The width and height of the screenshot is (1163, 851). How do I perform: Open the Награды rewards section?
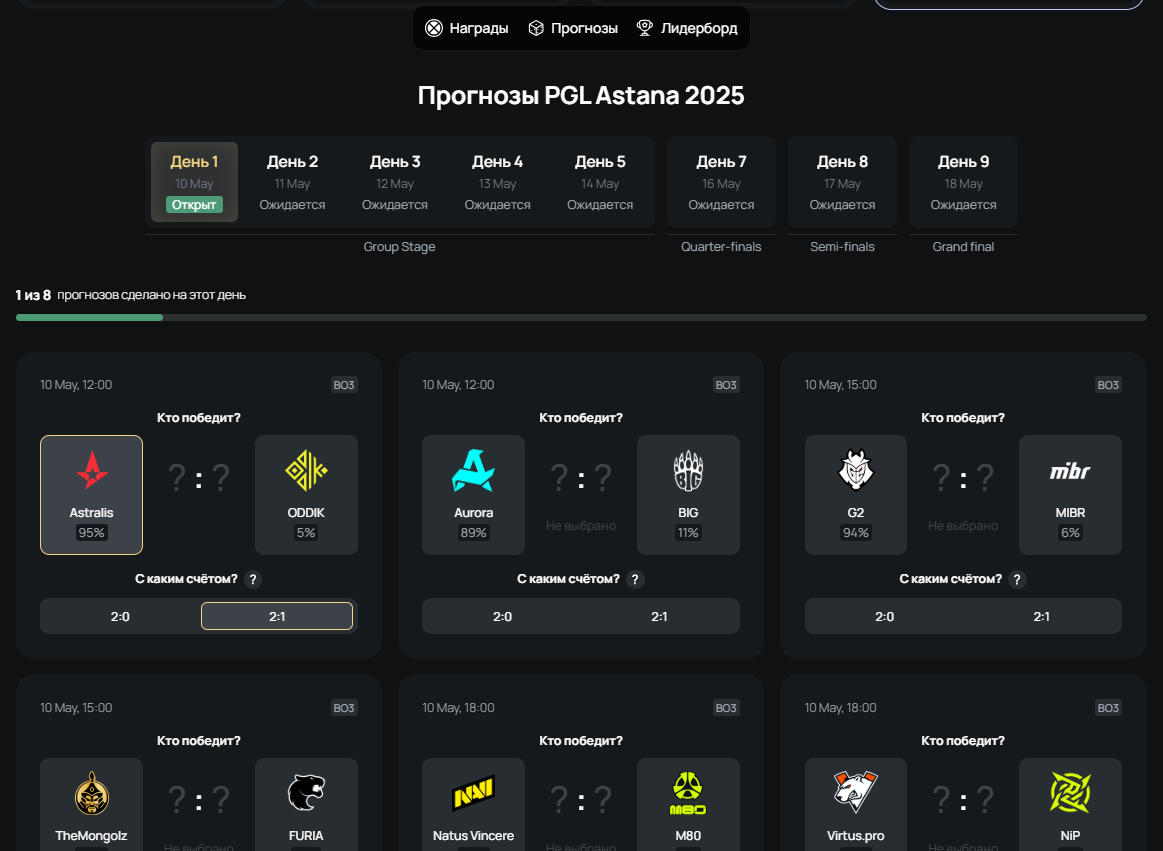click(x=467, y=28)
